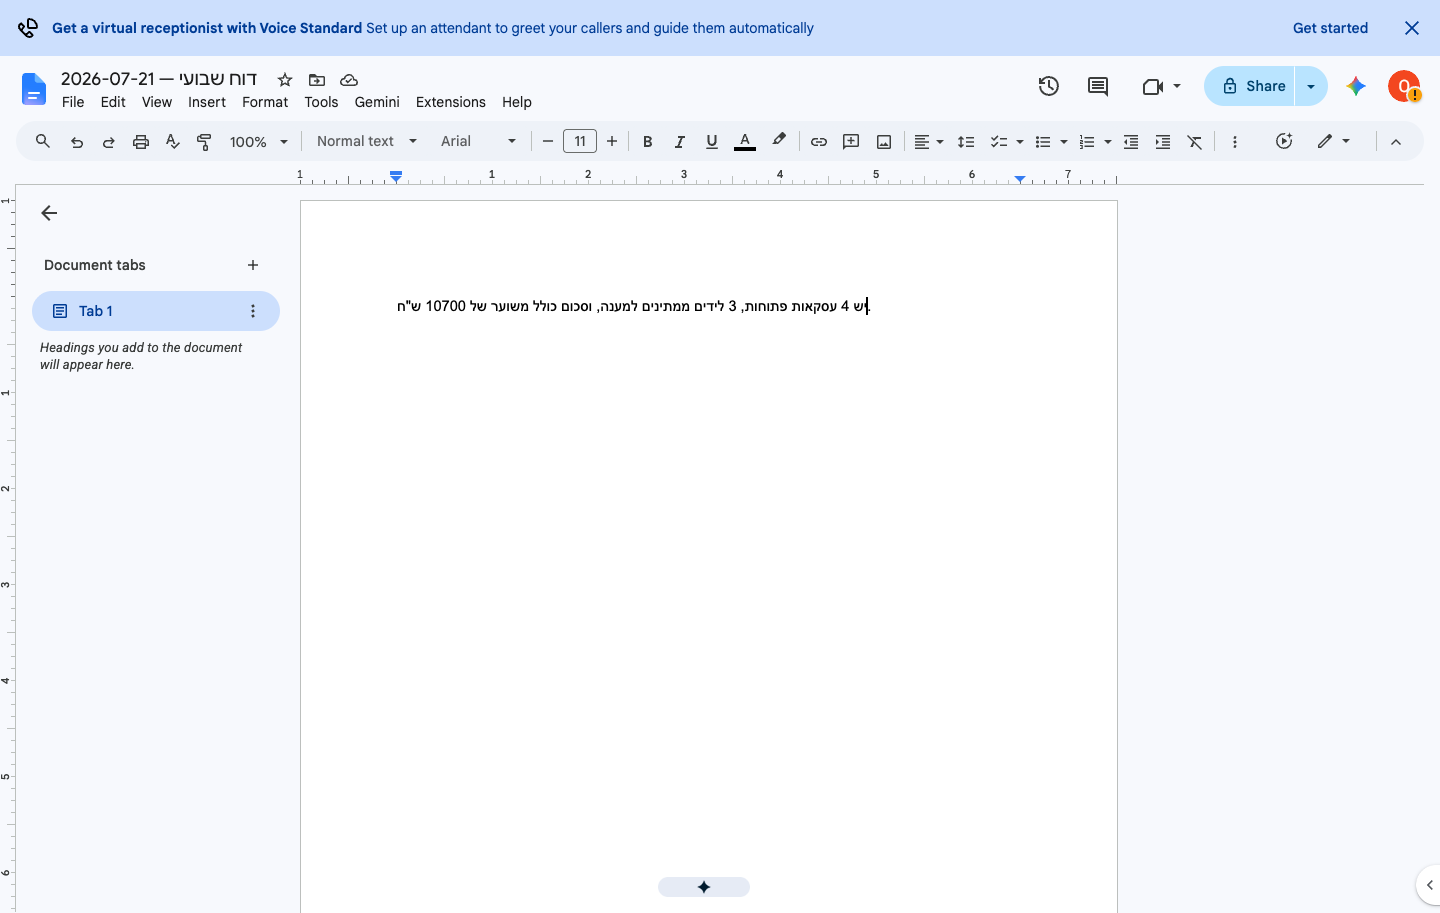Click the document title field
The image size is (1440, 913).
159,79
